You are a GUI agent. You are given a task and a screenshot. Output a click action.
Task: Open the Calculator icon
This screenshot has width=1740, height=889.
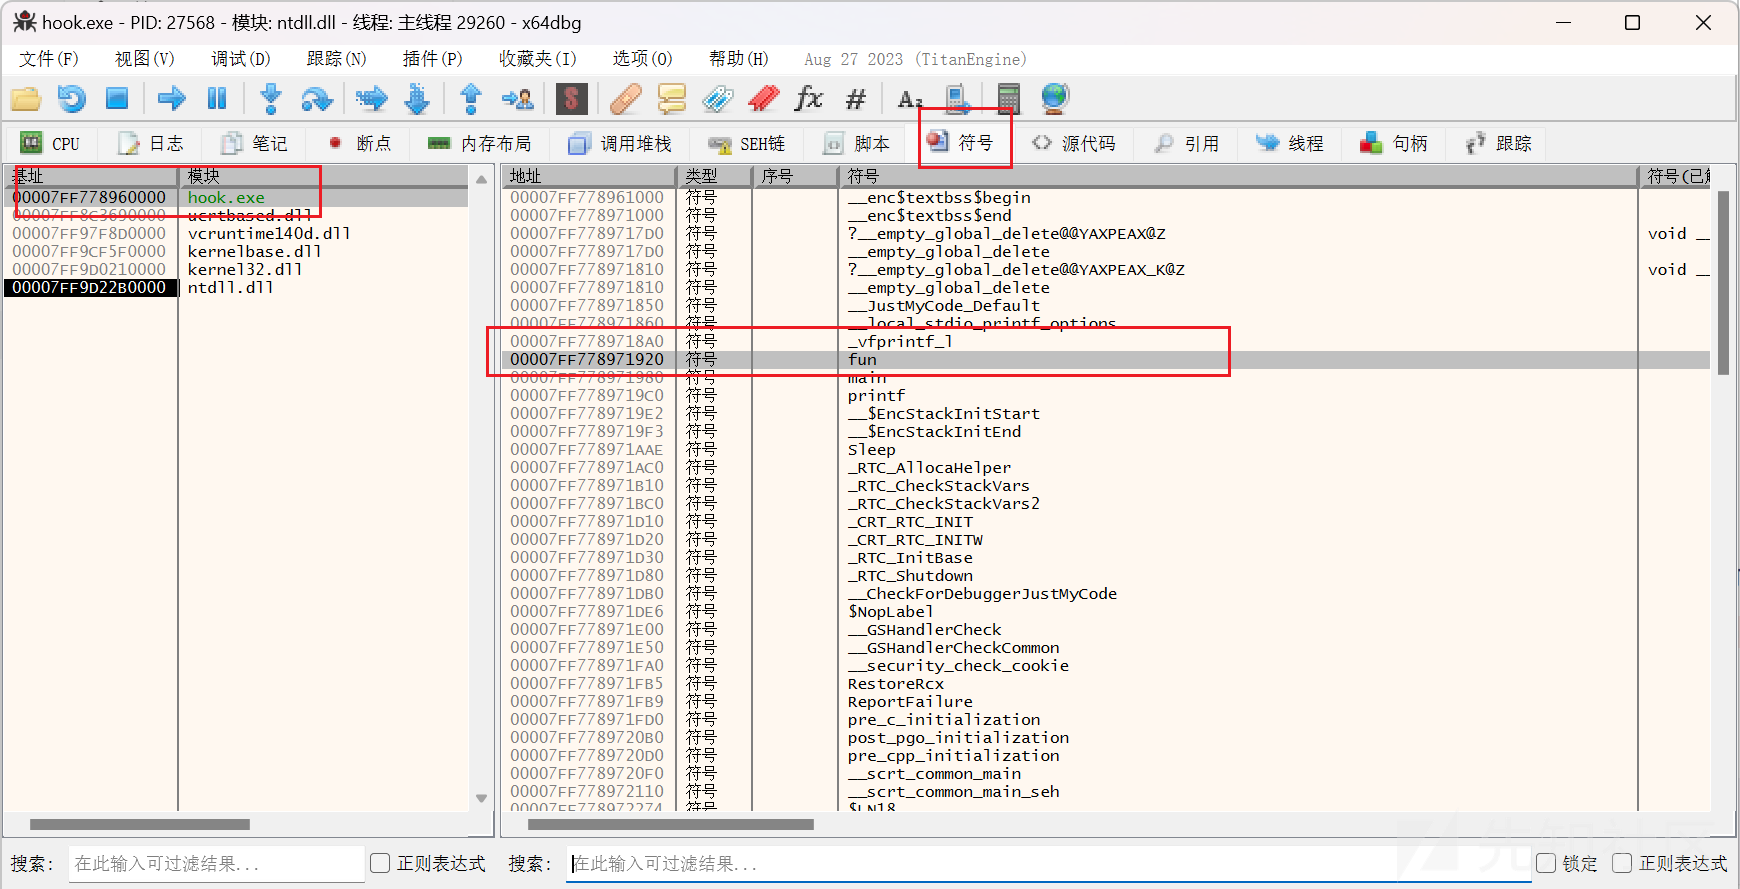[1008, 98]
